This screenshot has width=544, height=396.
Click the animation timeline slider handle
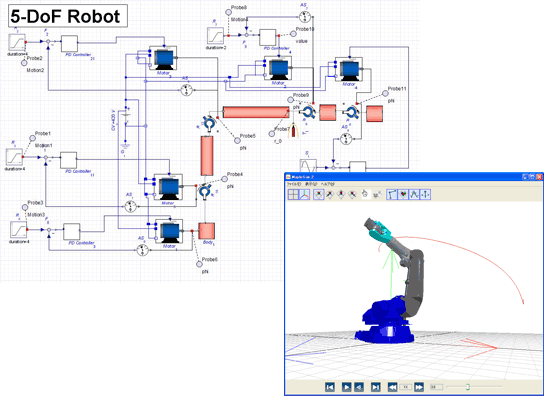[x=468, y=387]
